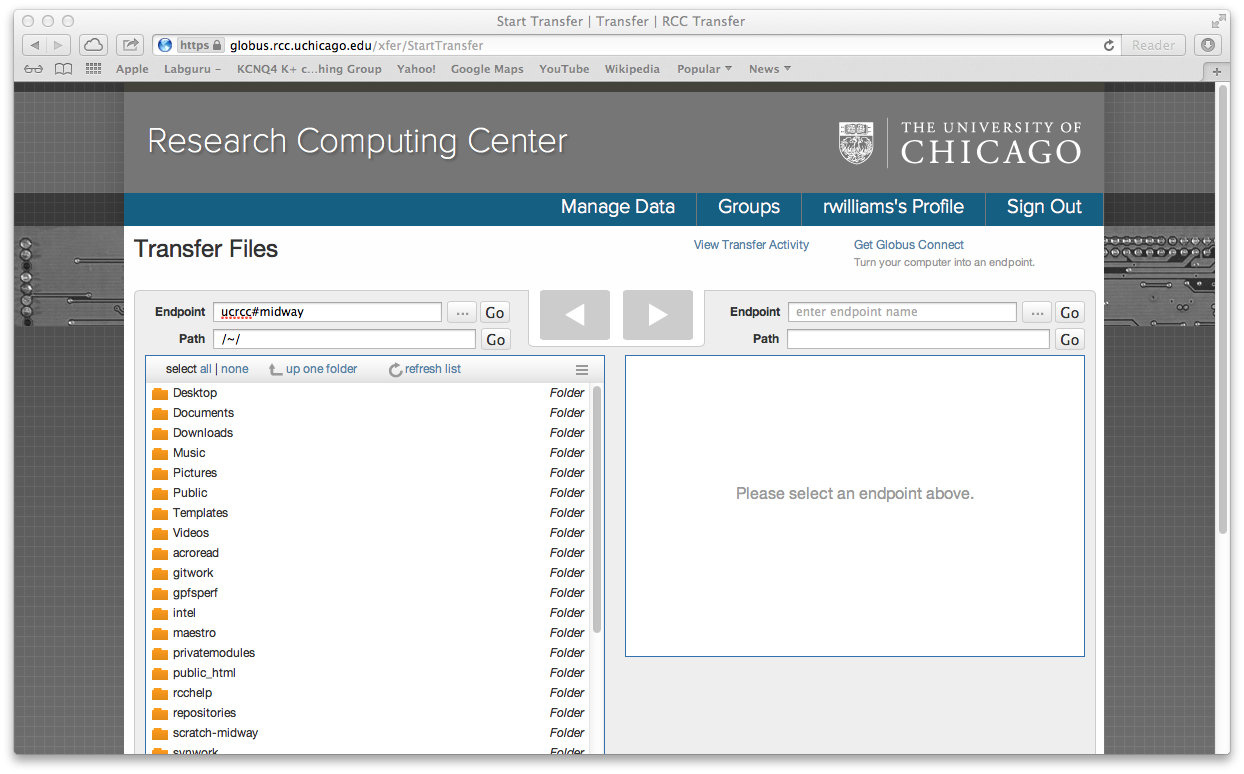1244x774 pixels.
Task: Click University of Chicago crest logo
Action: [856, 143]
